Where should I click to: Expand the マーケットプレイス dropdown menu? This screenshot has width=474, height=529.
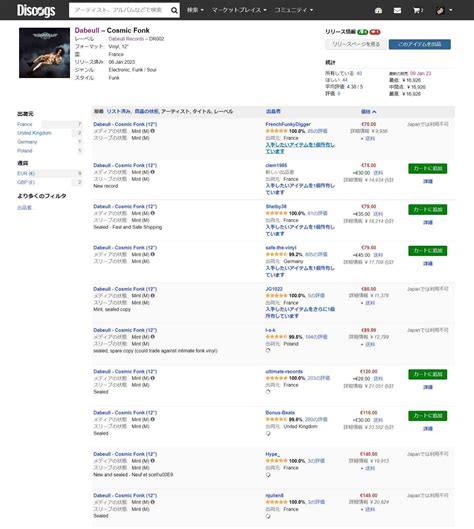click(239, 10)
